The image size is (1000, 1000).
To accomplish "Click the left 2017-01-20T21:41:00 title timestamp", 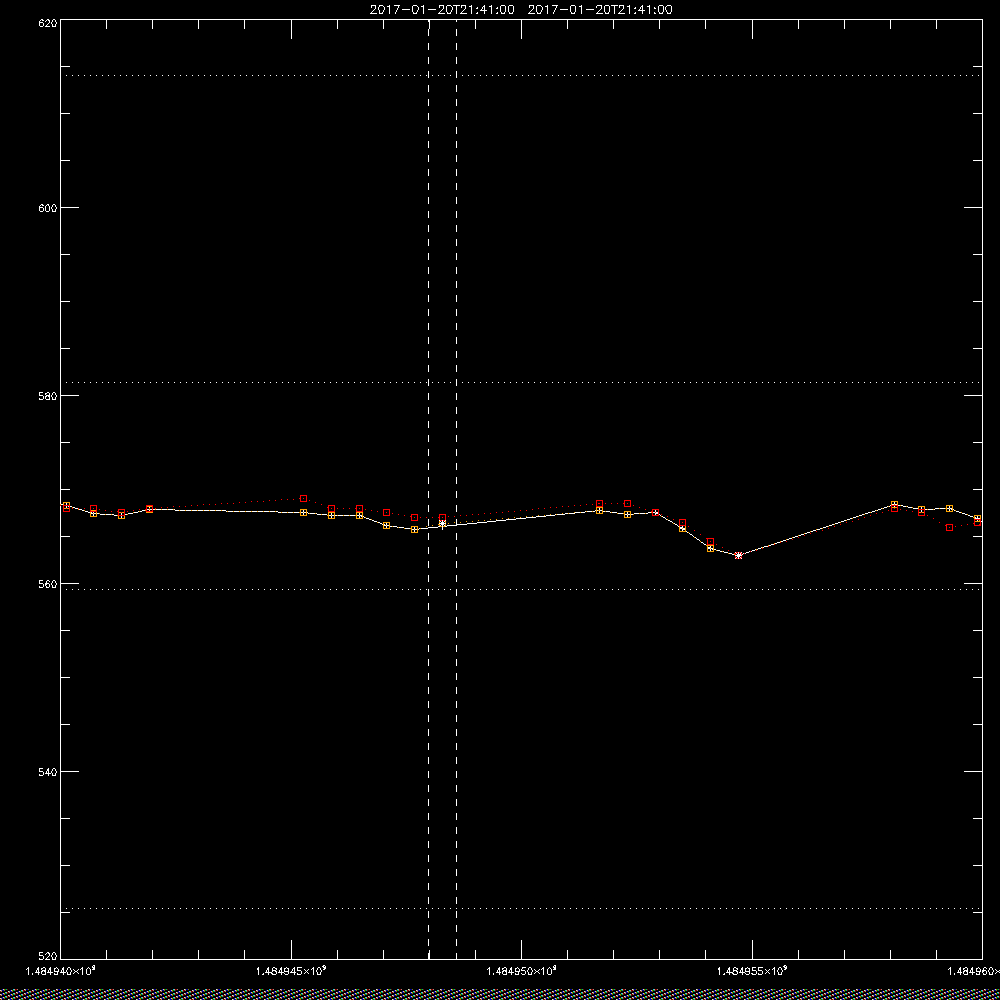I will (442, 10).
